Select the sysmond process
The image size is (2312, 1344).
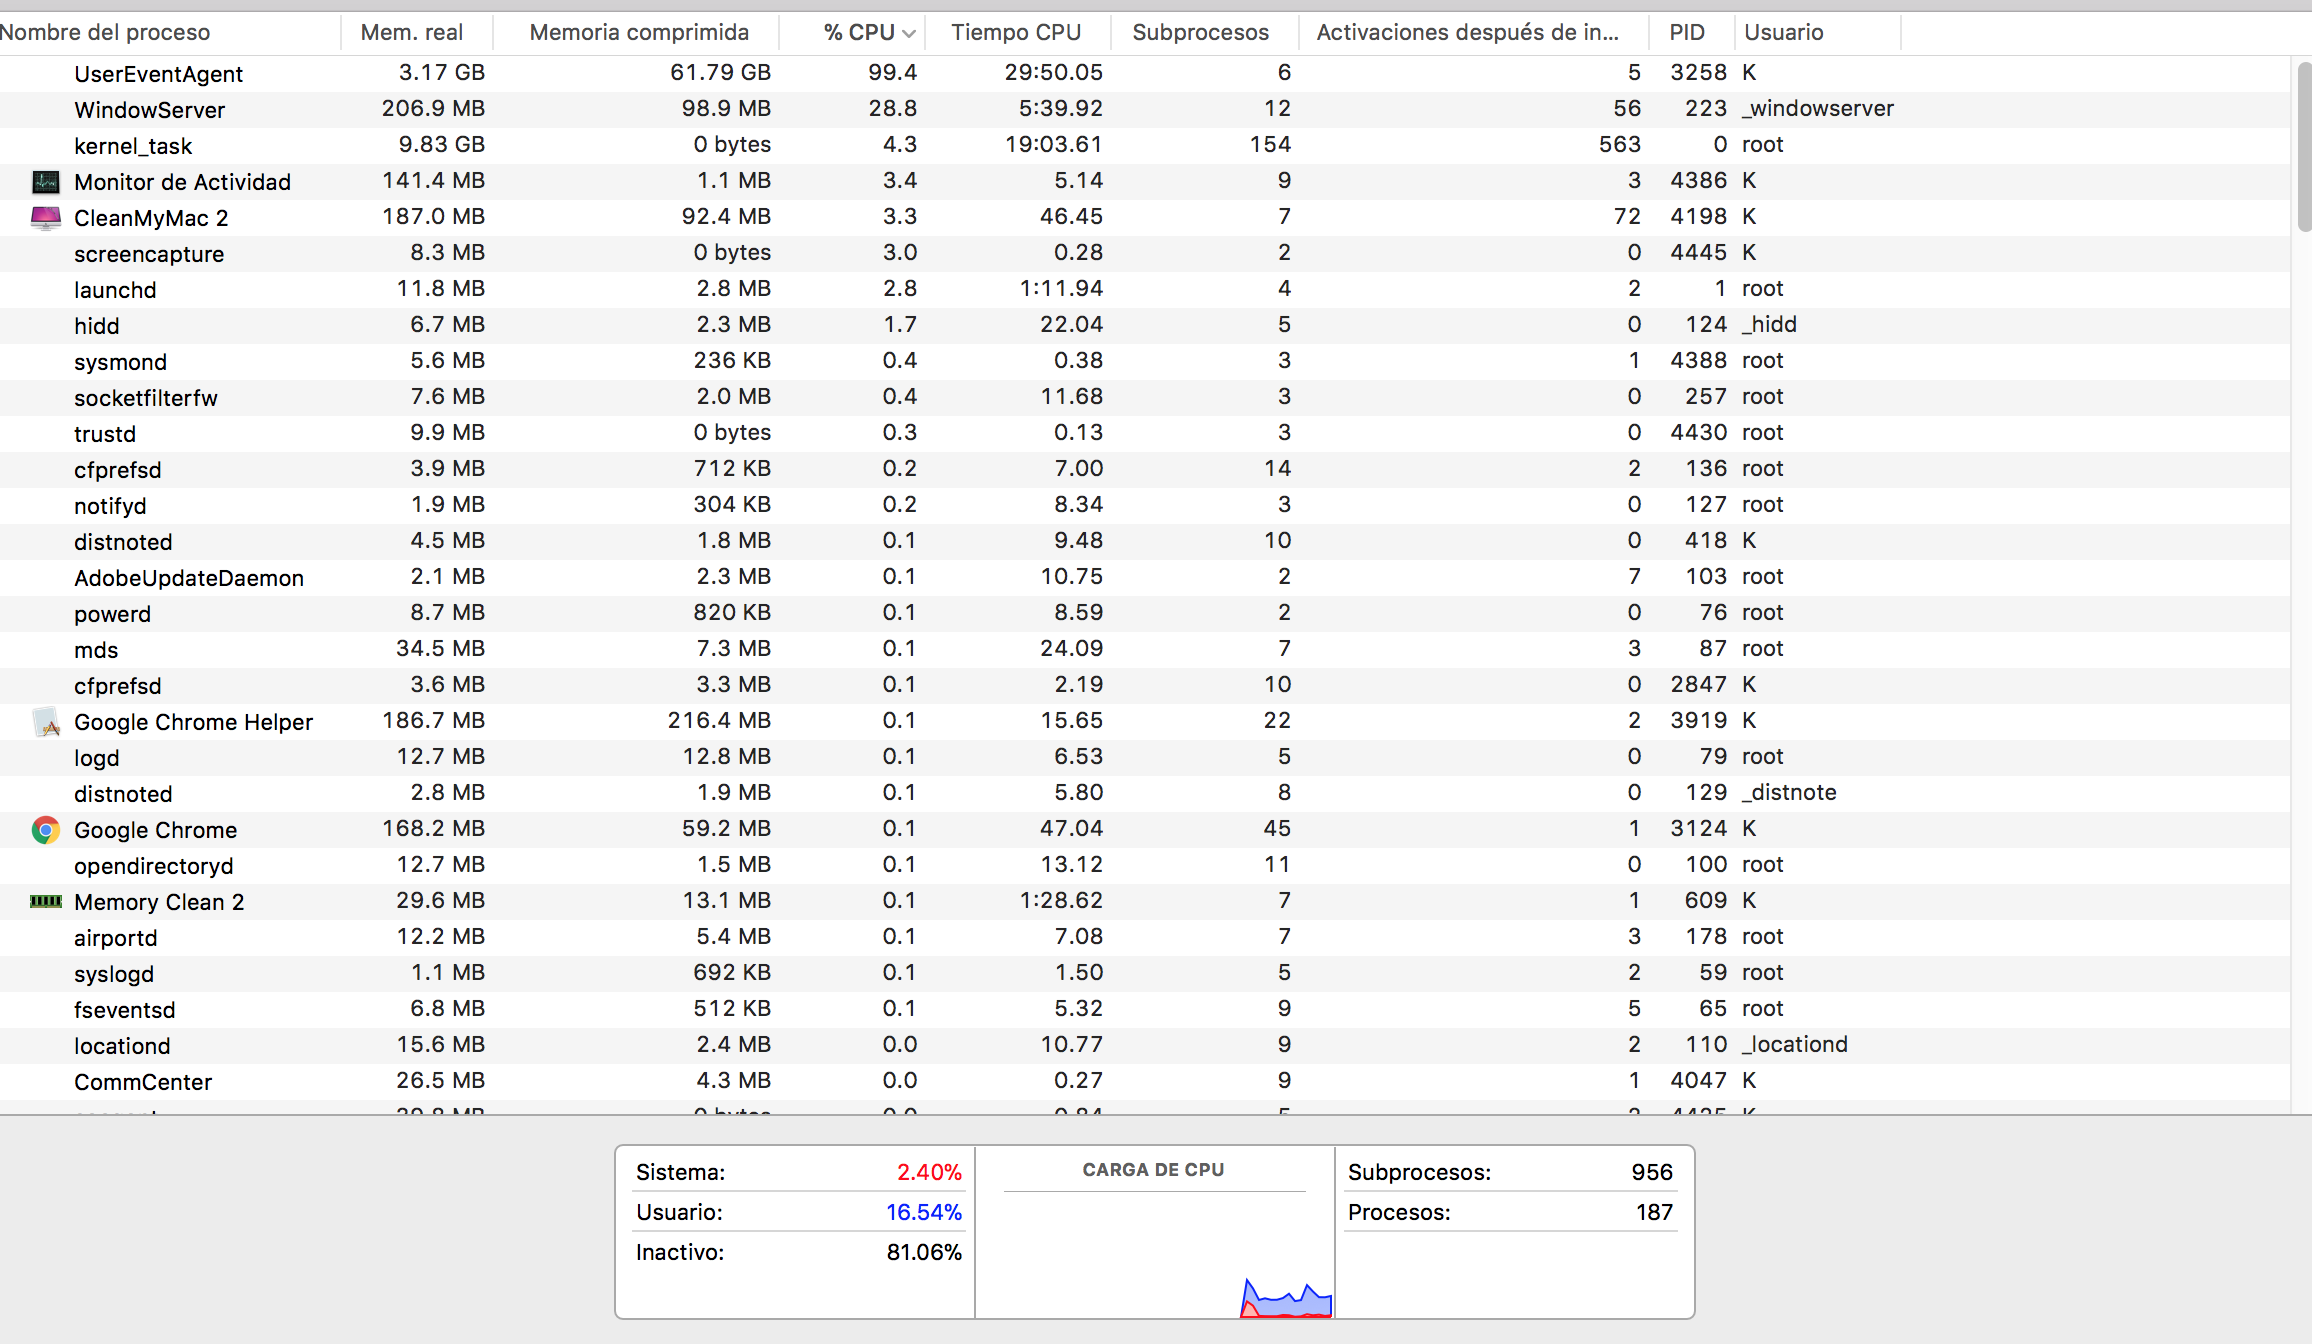pyautogui.click(x=1145, y=361)
